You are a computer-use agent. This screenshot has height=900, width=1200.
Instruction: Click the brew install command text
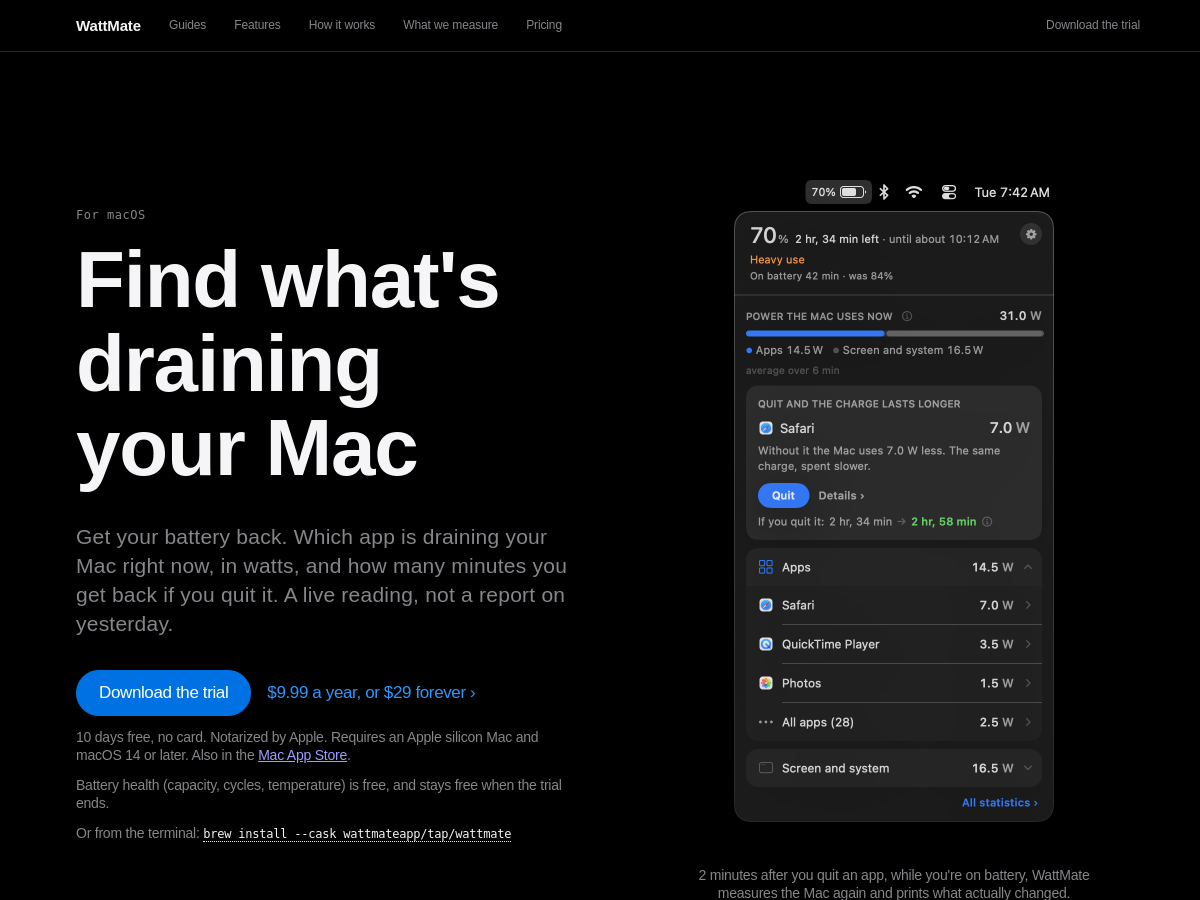tap(357, 834)
